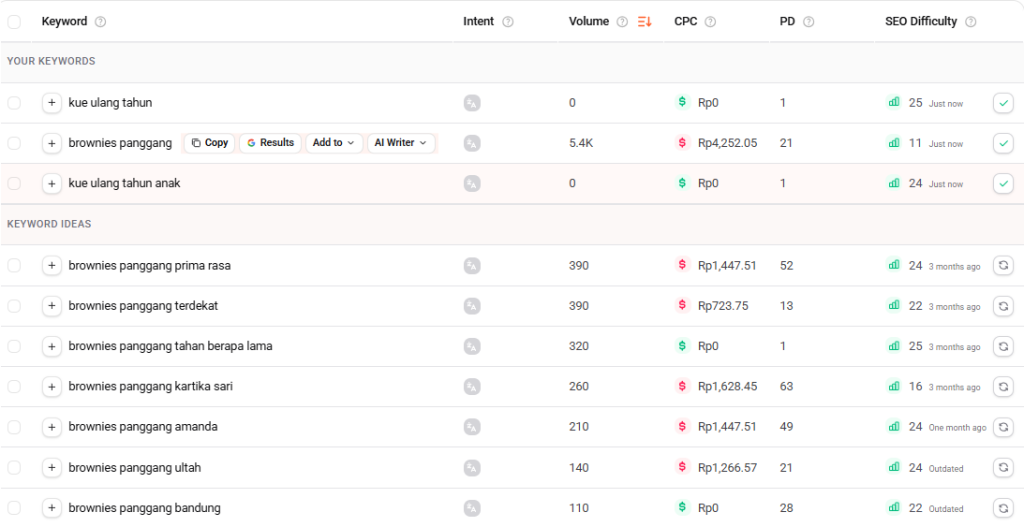1024x527 pixels.
Task: Add 'brownies panggang amanda' with plus button
Action: (52, 427)
